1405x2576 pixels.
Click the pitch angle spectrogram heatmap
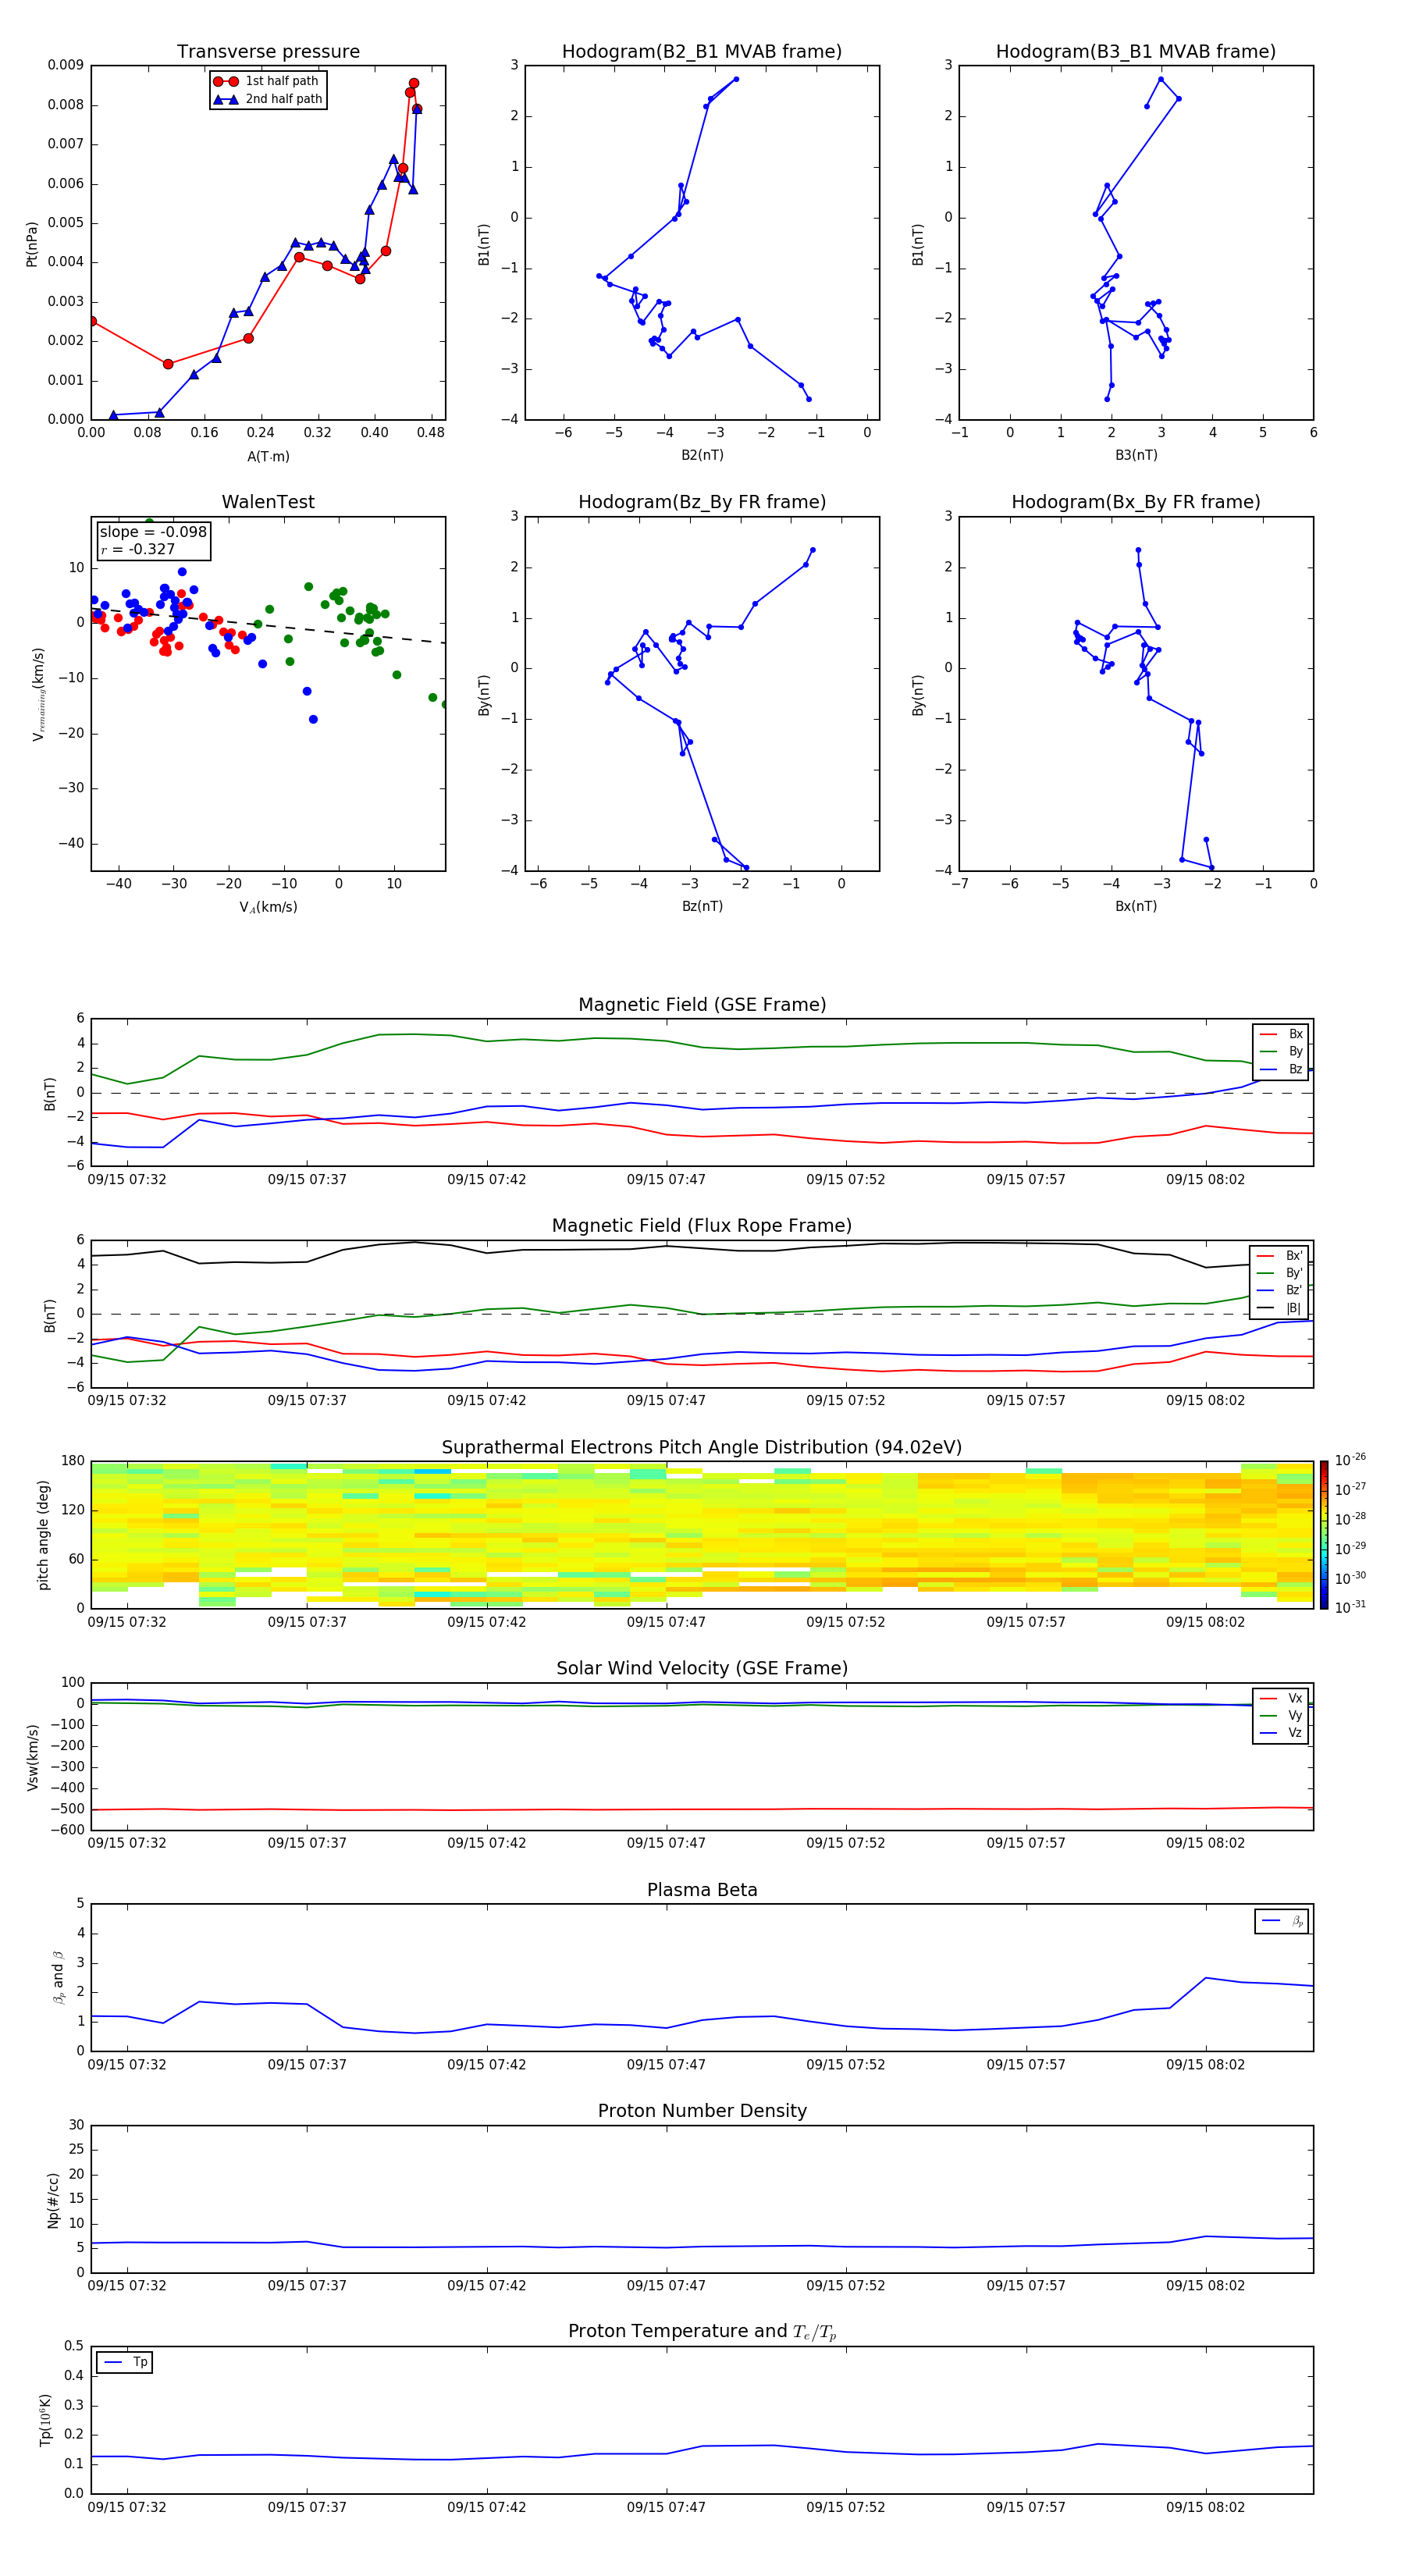(702, 1535)
